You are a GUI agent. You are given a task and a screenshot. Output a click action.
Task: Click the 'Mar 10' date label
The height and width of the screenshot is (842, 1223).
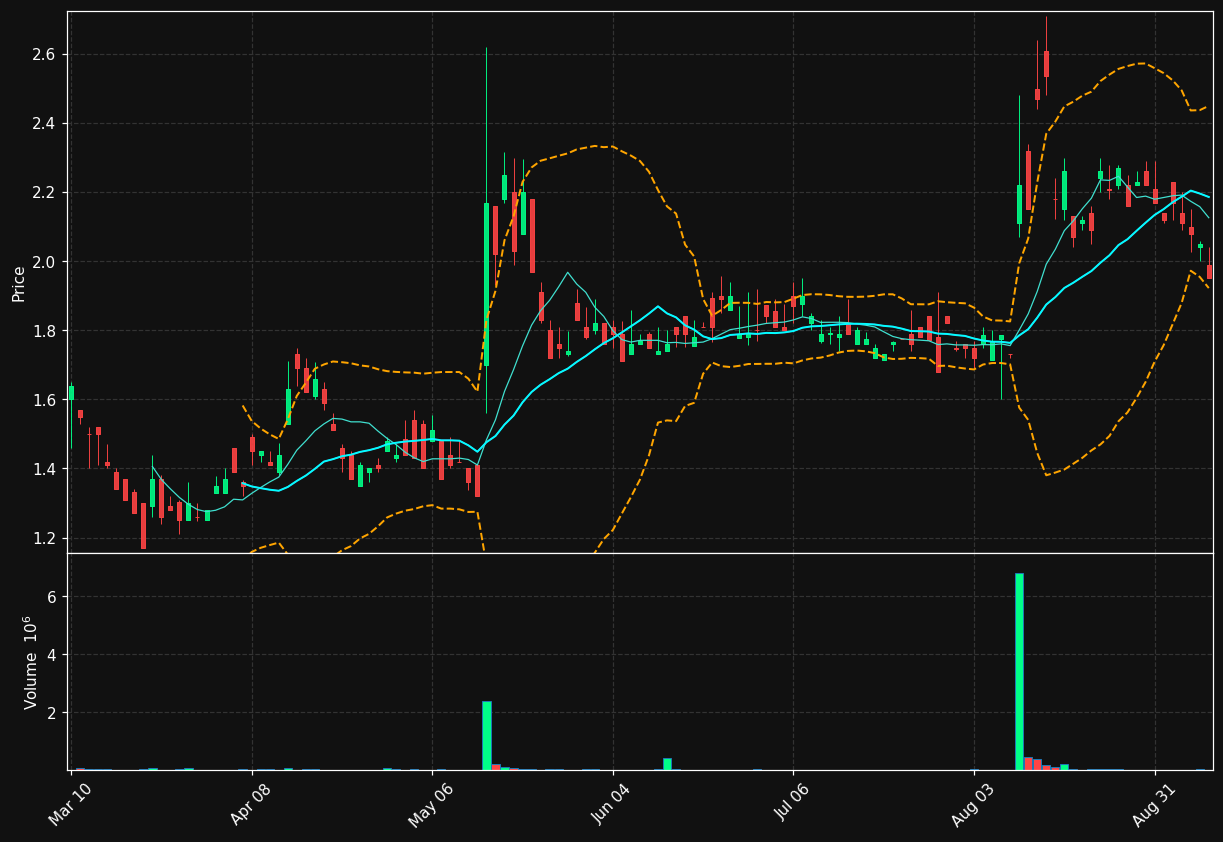pos(71,803)
